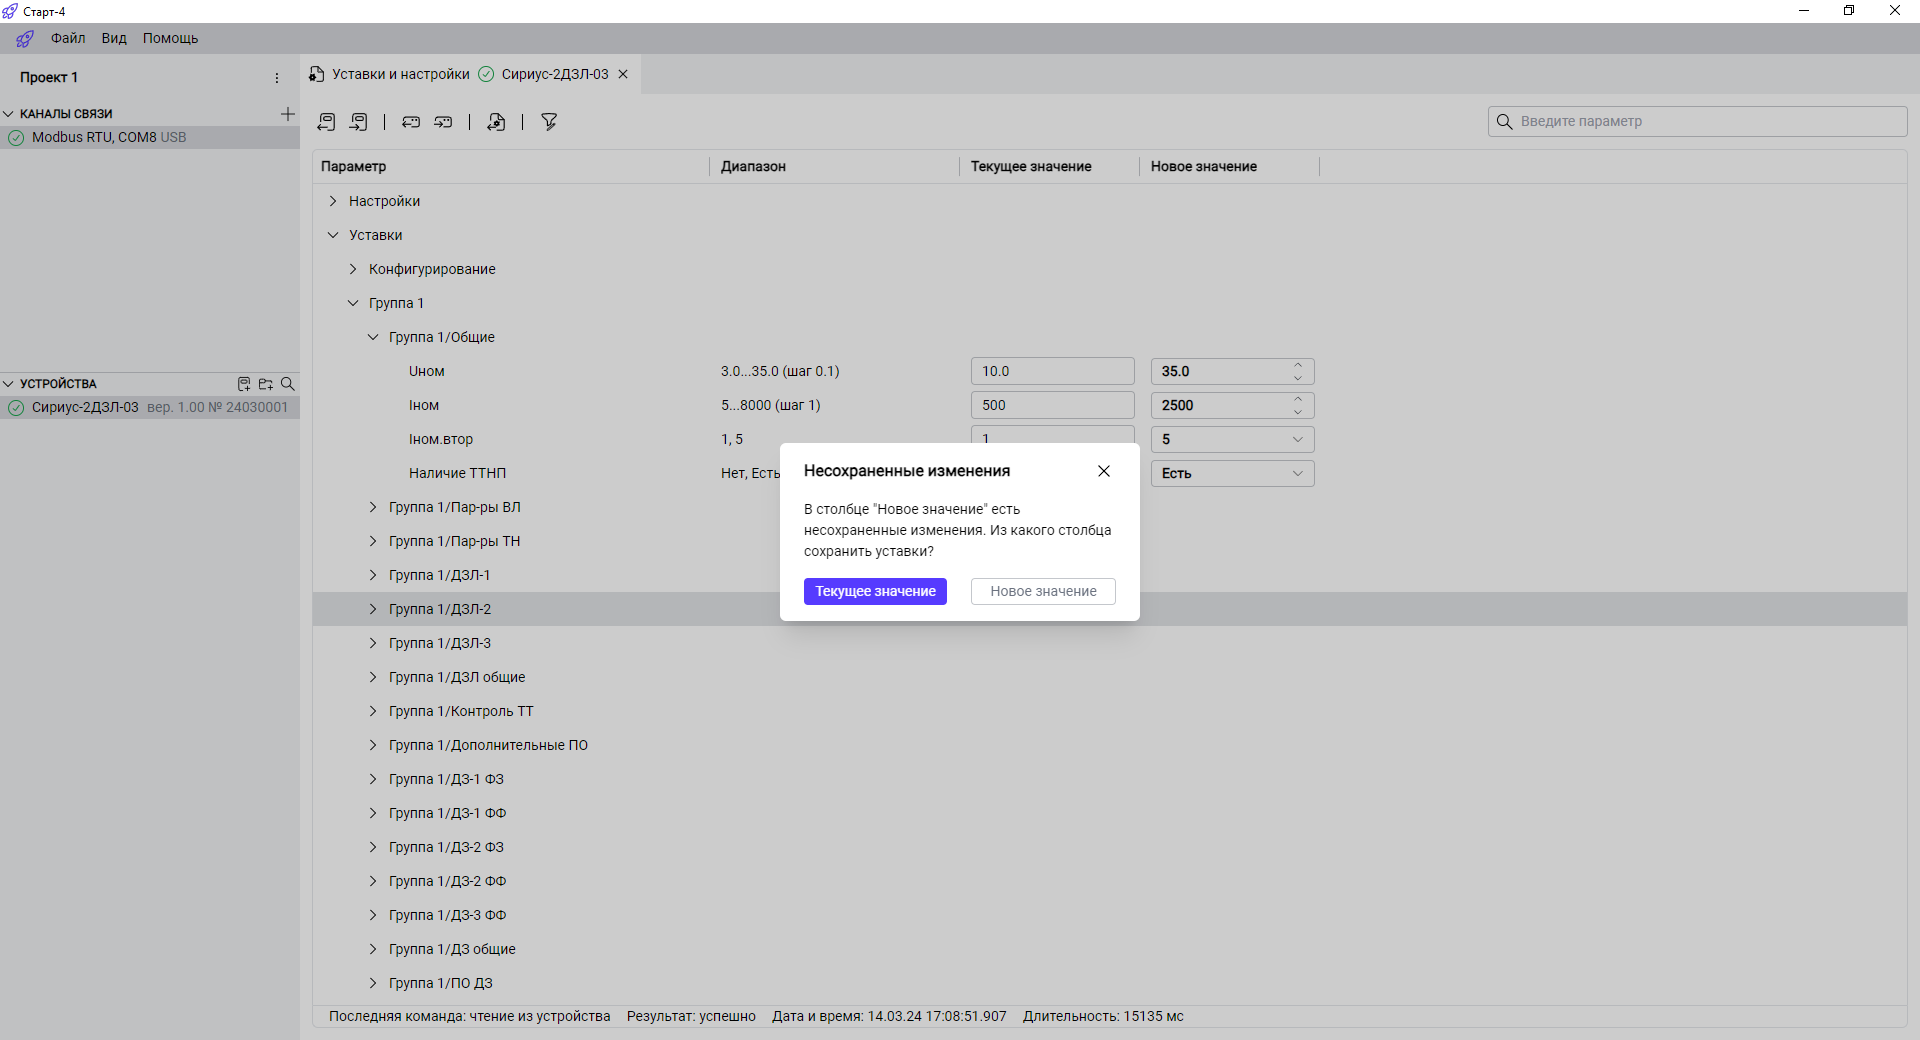
Task: Open the Файл menu
Action: [x=68, y=38]
